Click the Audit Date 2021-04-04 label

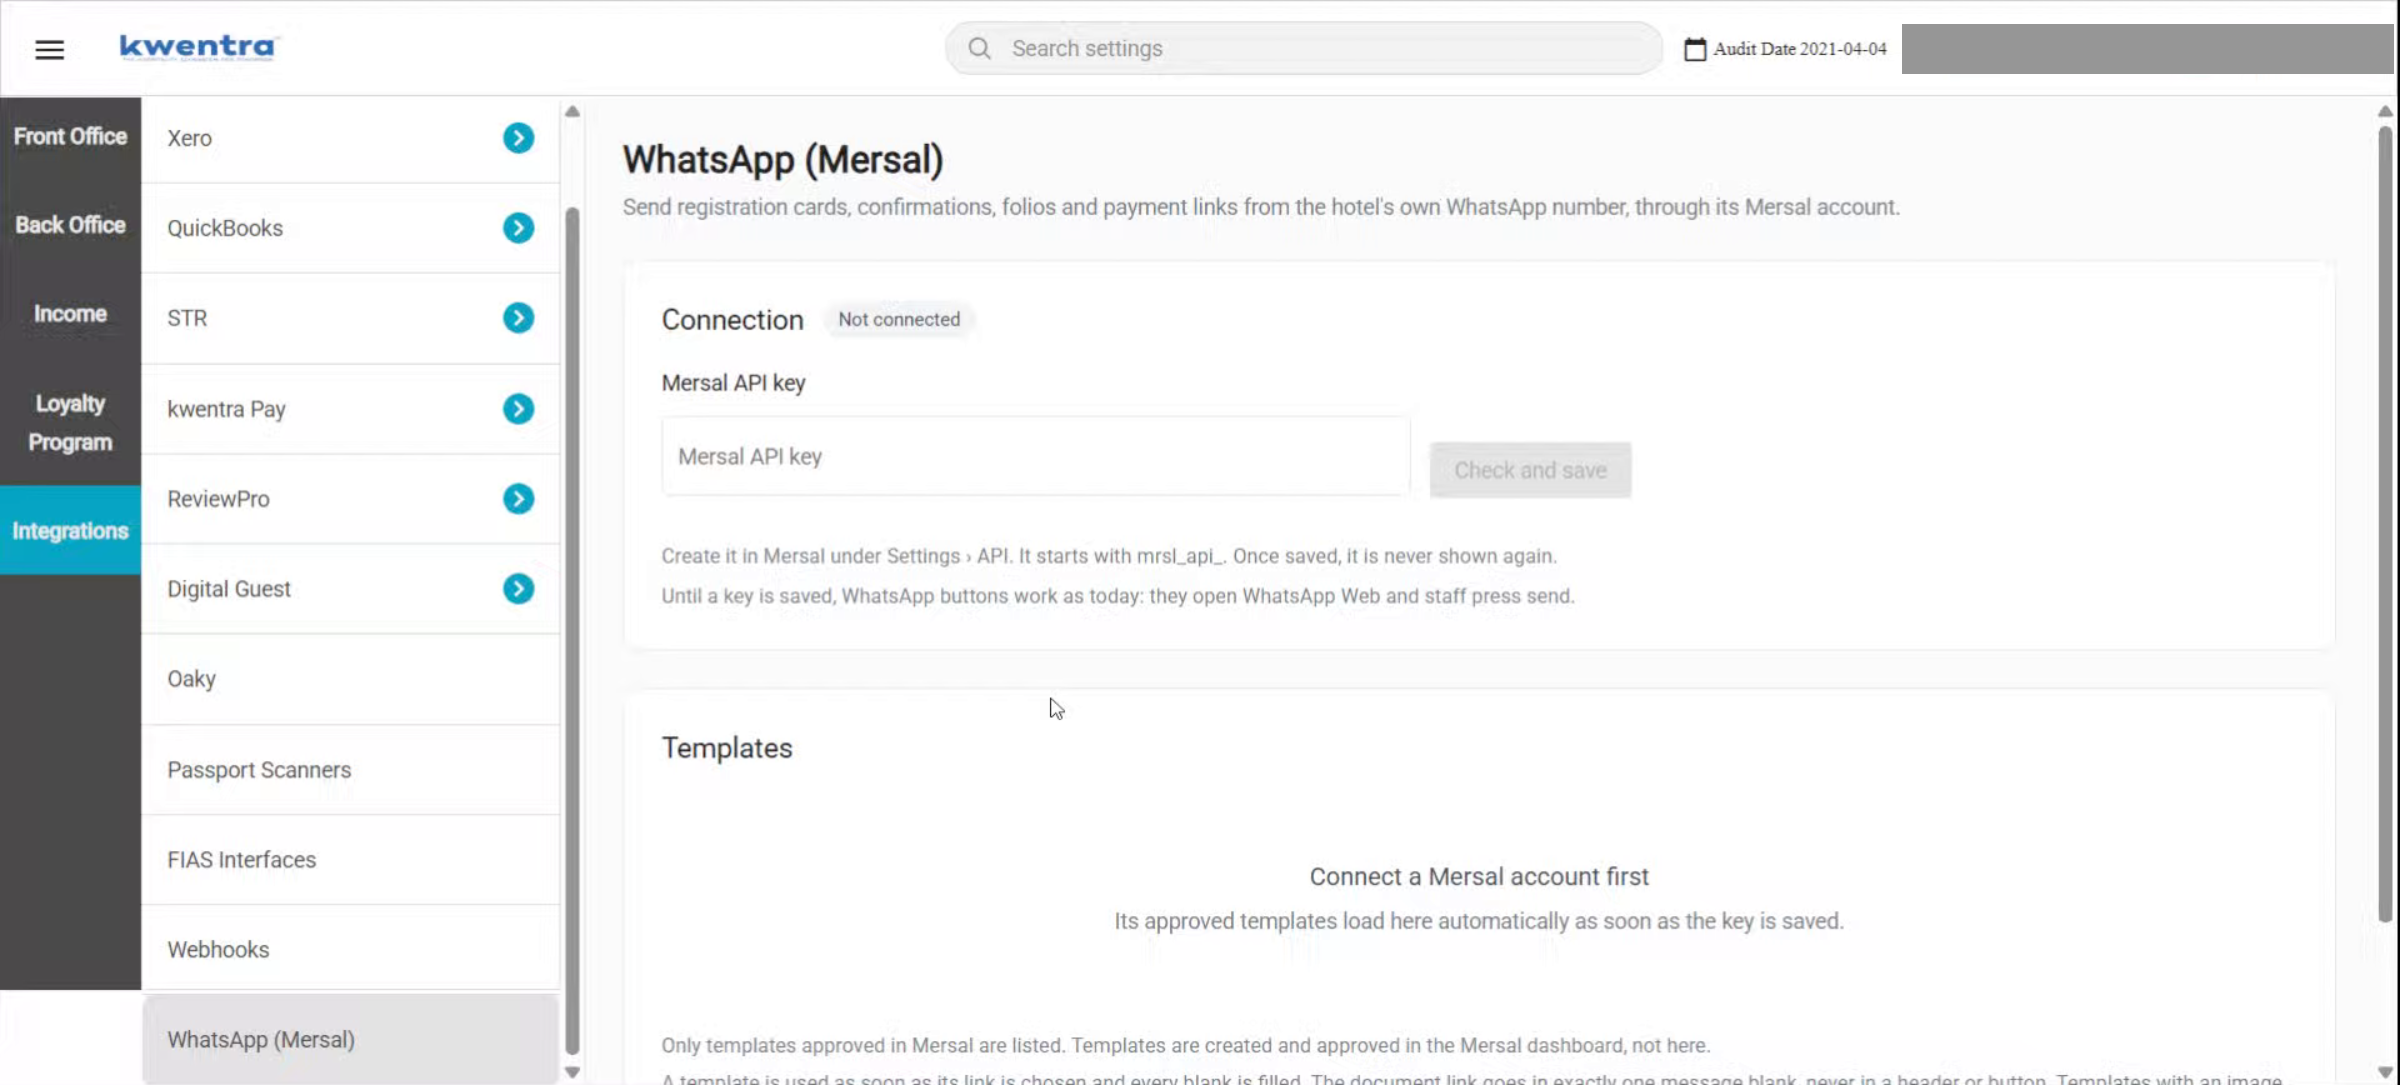point(1799,49)
